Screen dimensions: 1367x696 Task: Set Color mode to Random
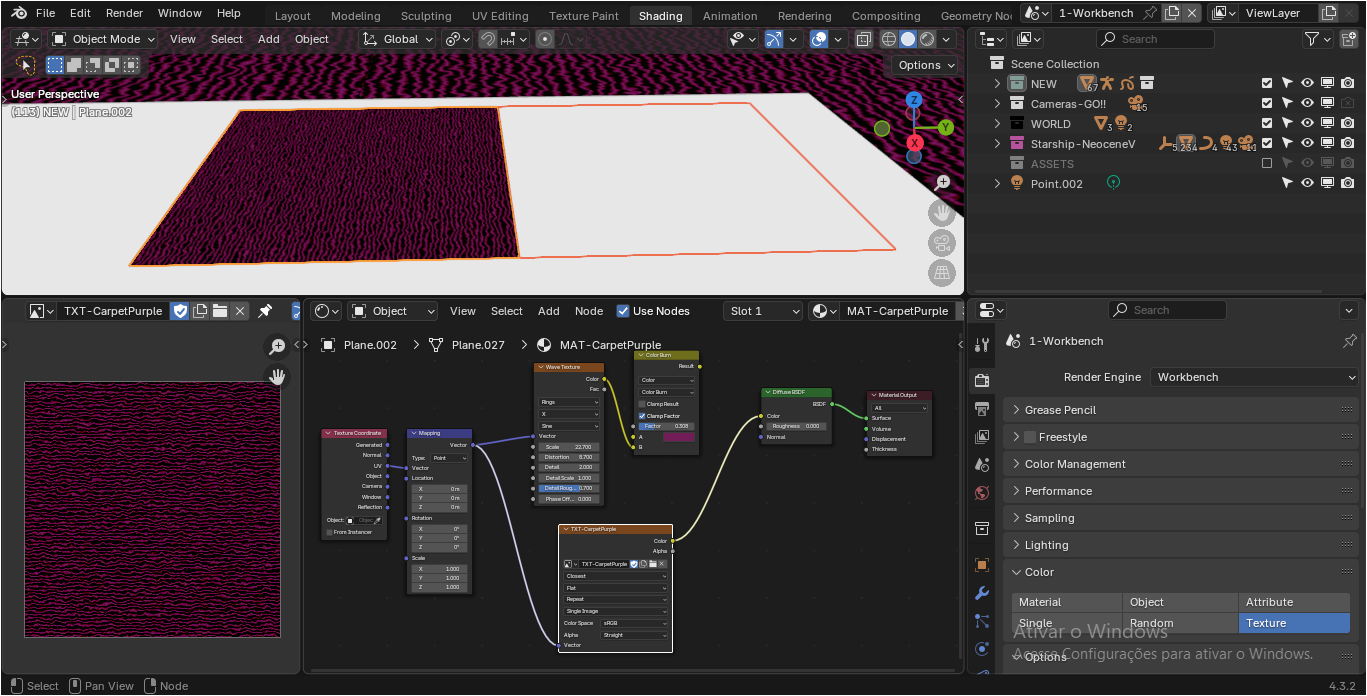pos(1181,623)
